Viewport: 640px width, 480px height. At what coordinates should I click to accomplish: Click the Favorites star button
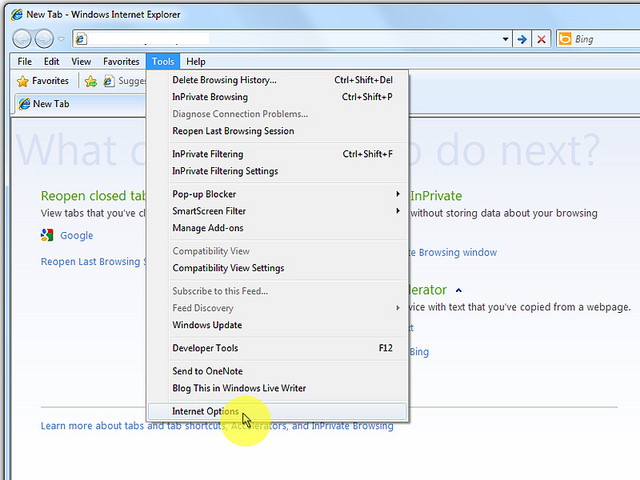(x=43, y=81)
